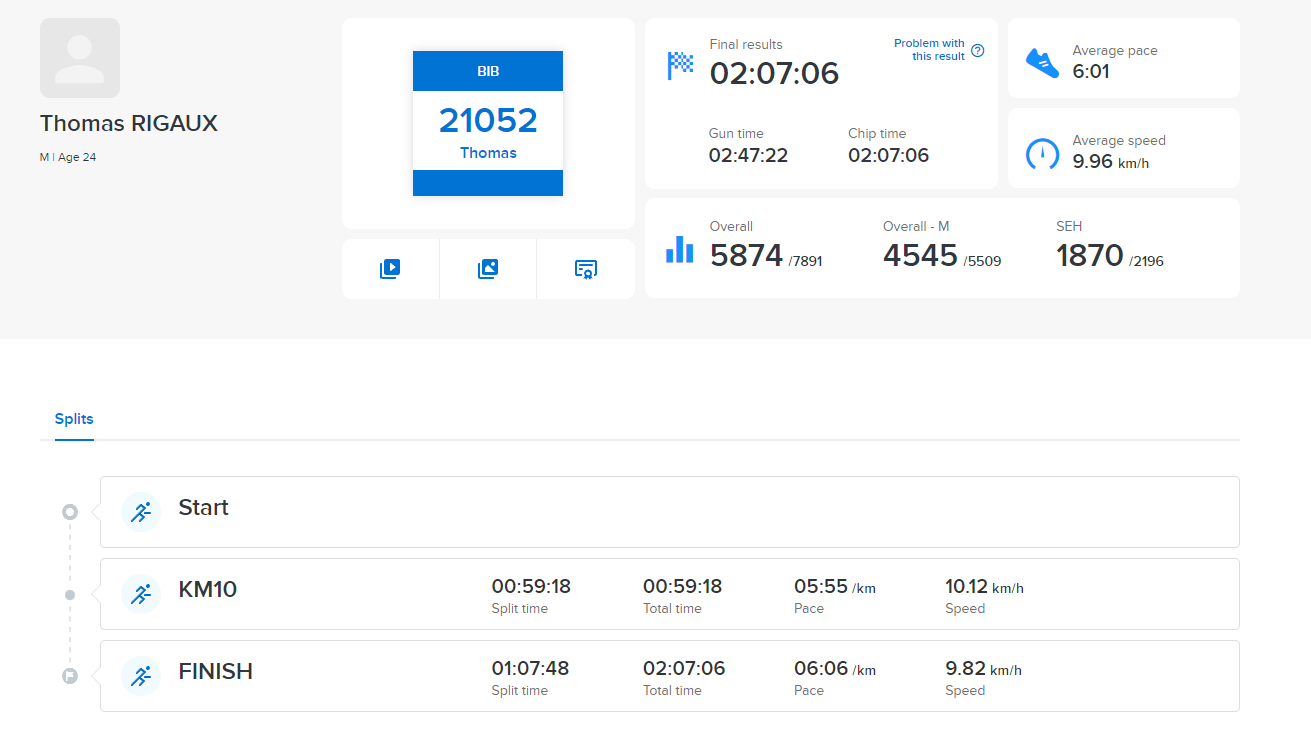The image size is (1311, 747).
Task: Click the runner icon on KM10 row
Action: coord(141,594)
